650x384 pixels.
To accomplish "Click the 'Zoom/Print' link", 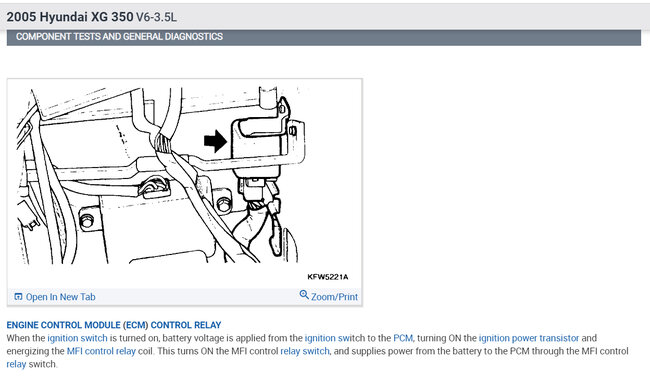I will pos(334,297).
